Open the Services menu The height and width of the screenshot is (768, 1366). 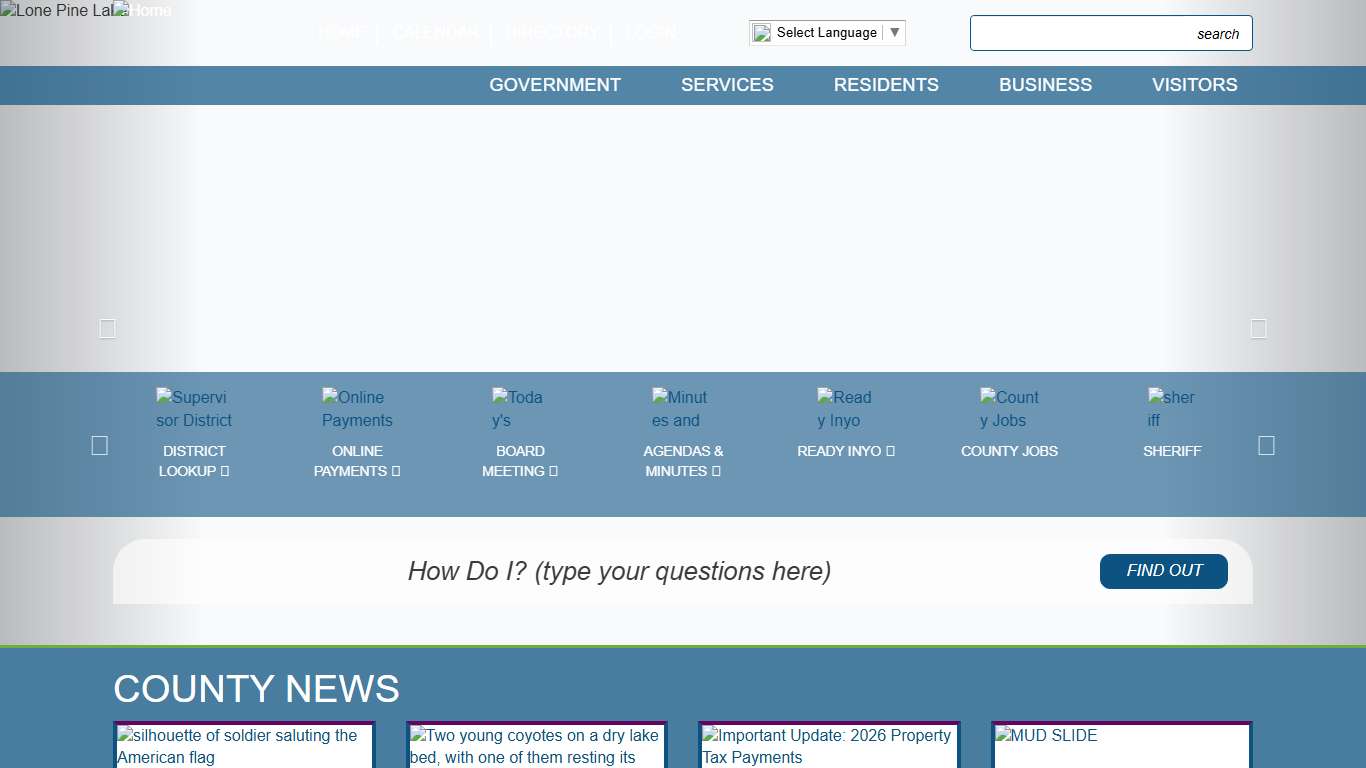tap(727, 85)
